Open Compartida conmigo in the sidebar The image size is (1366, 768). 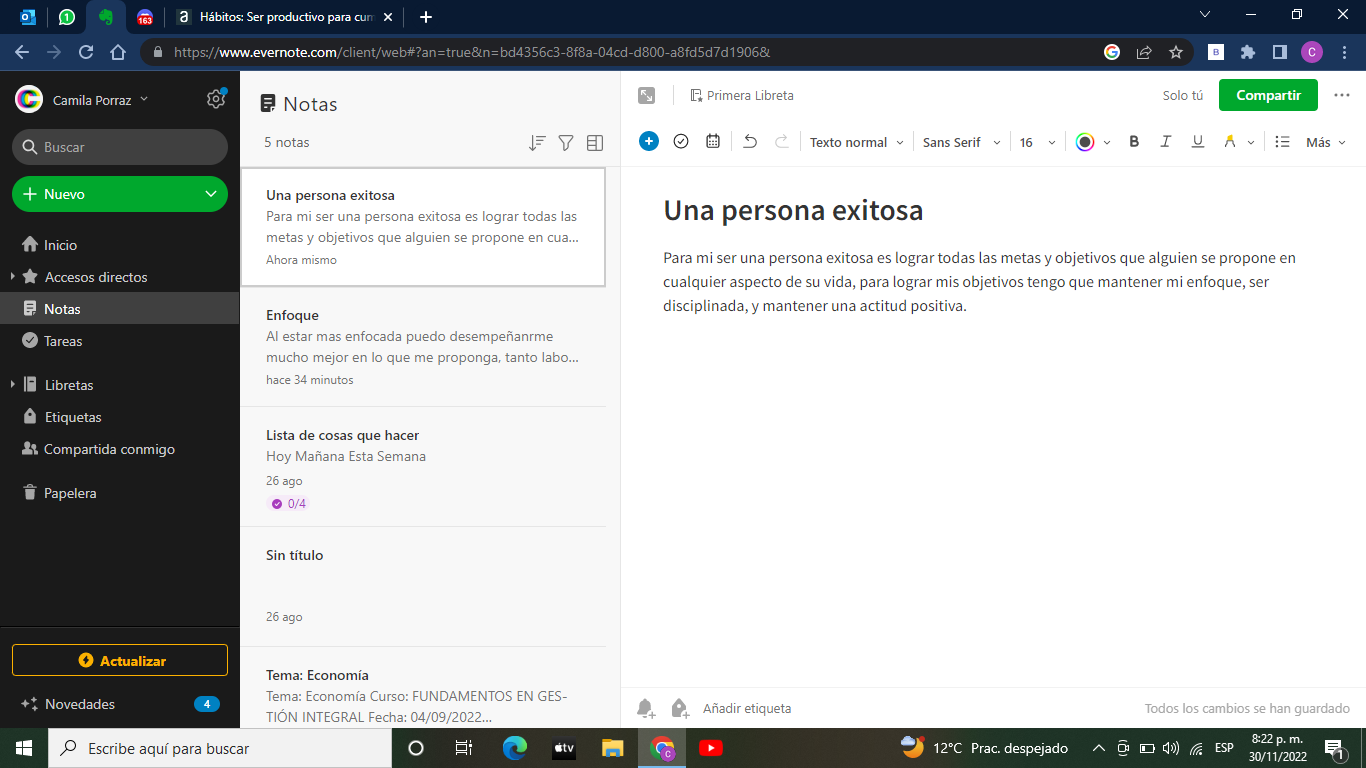point(120,449)
